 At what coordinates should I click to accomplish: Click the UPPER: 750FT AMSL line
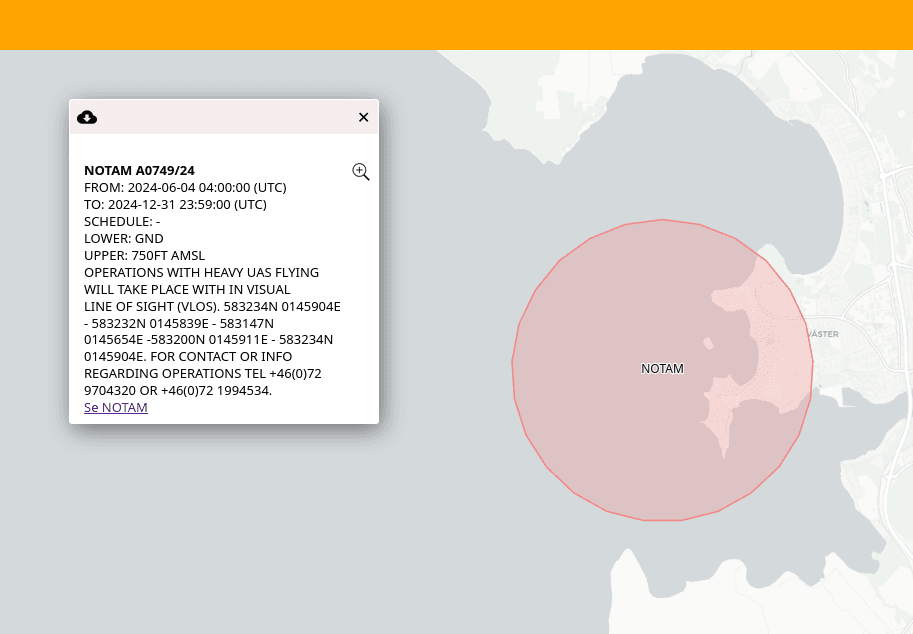[144, 255]
